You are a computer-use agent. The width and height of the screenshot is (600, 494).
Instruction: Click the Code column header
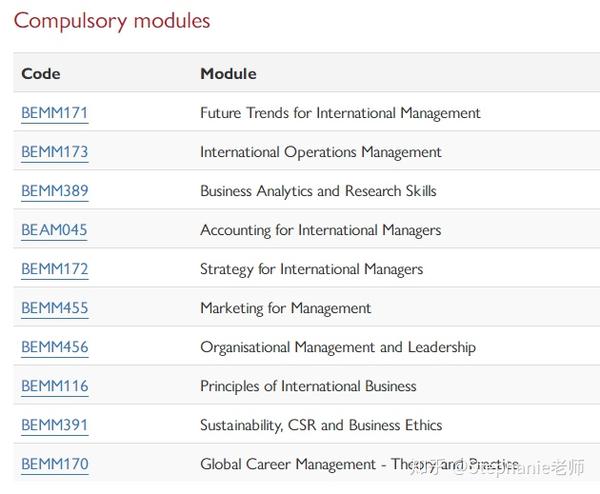tap(41, 73)
